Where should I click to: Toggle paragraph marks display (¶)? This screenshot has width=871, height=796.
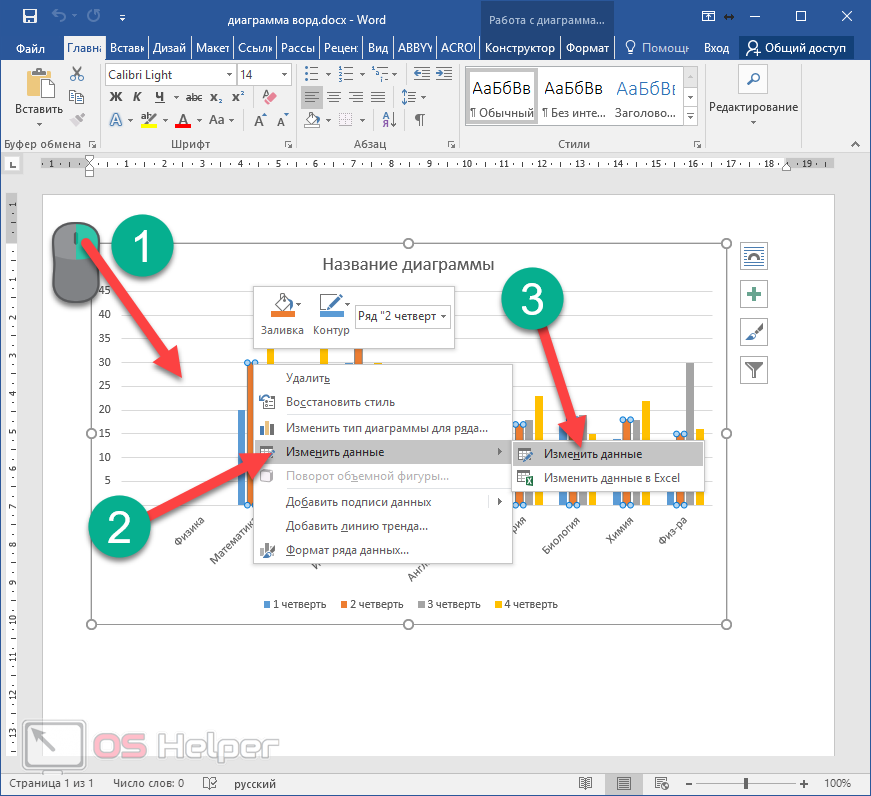pos(420,120)
